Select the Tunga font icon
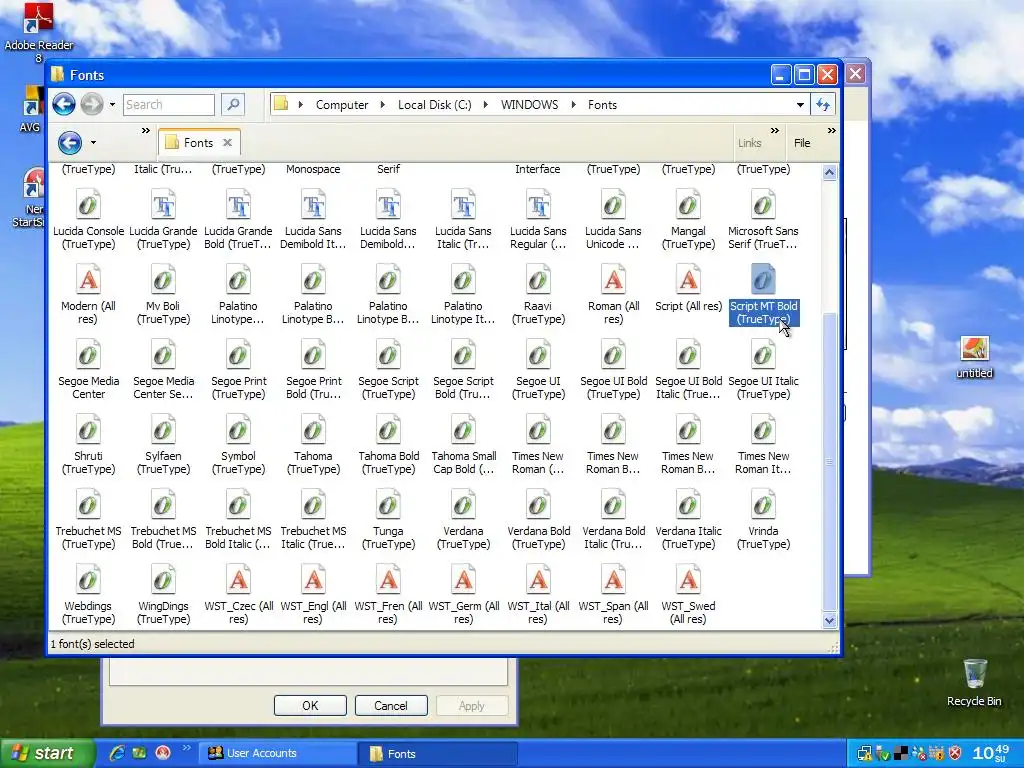 tap(389, 505)
